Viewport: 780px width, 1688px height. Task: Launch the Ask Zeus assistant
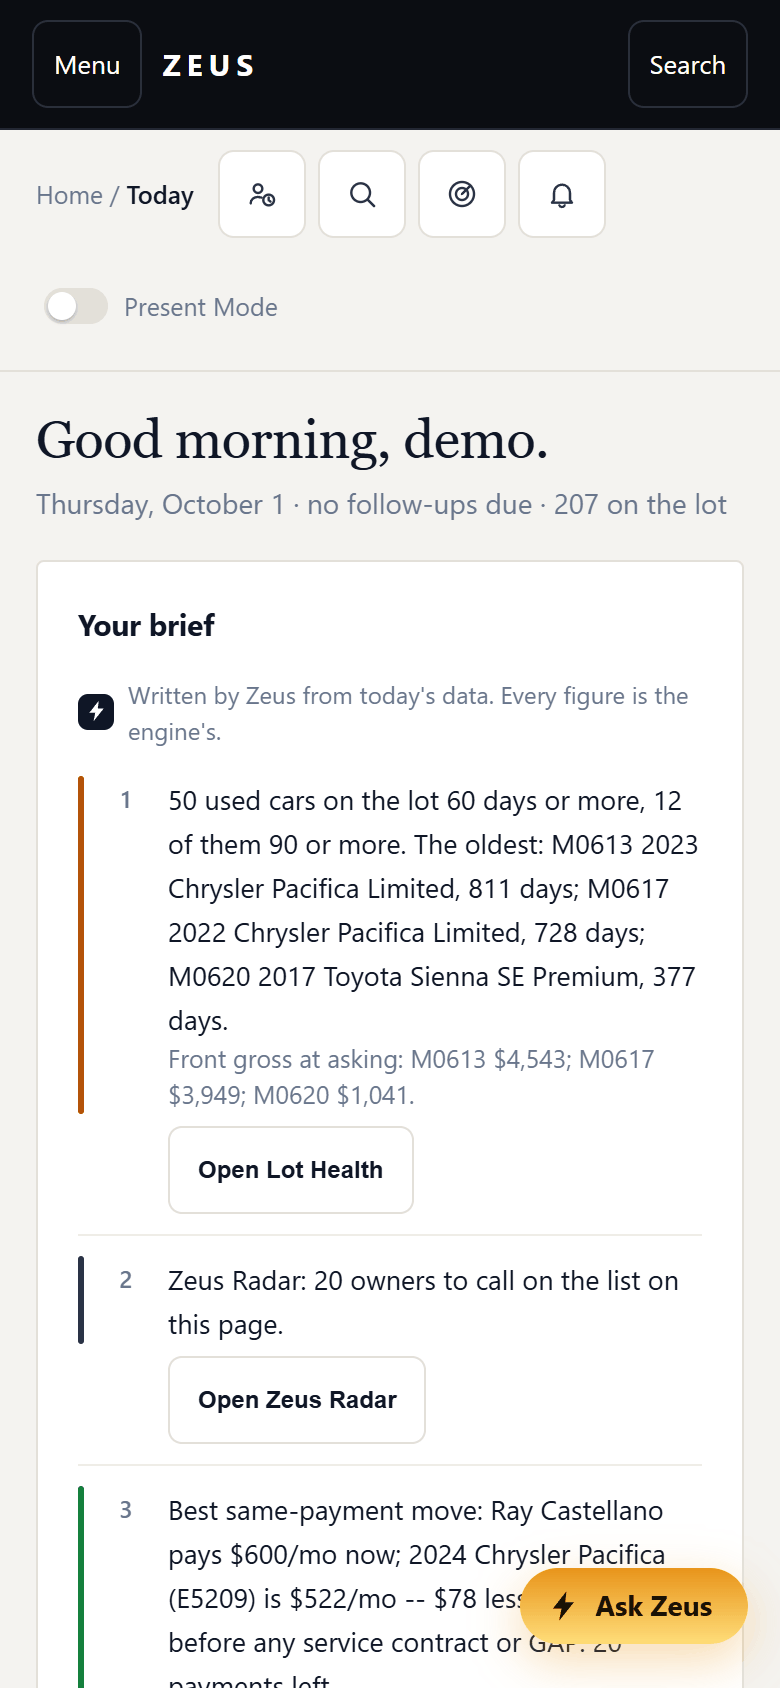pos(634,1606)
